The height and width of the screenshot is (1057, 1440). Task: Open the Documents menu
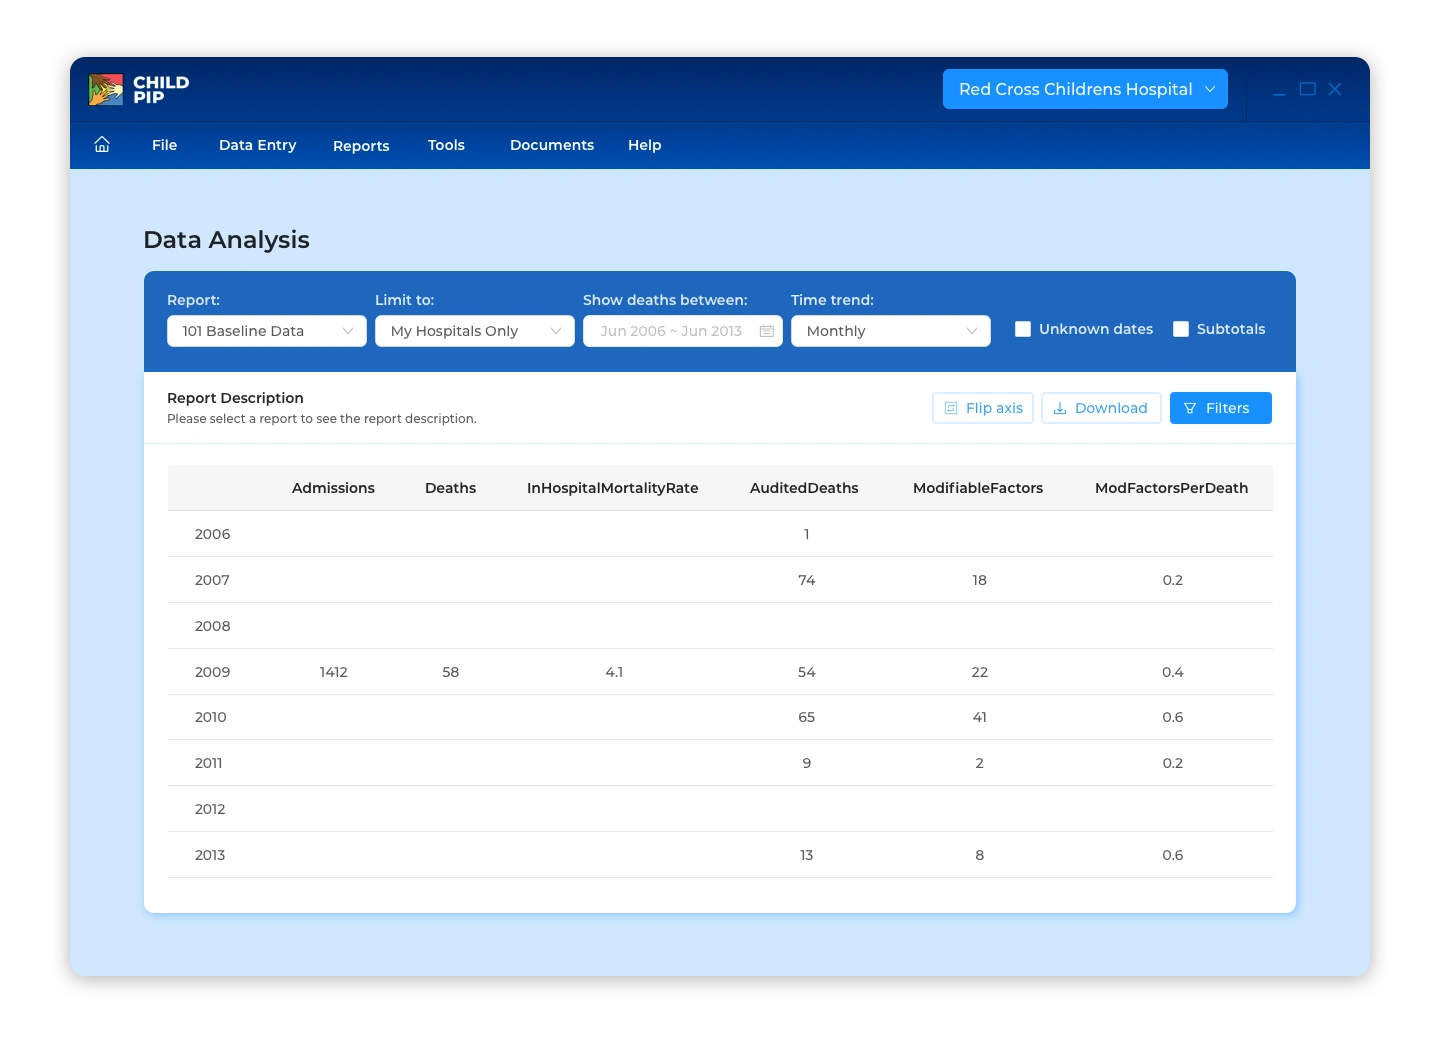tap(552, 145)
